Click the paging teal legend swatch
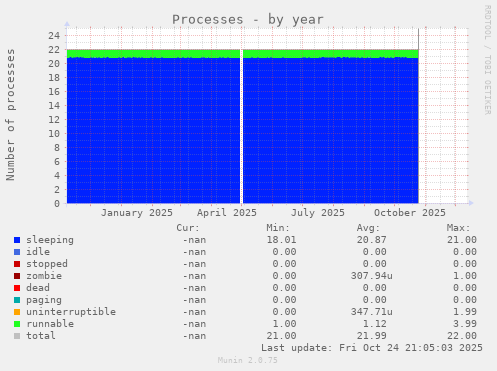This screenshot has width=497, height=371. tap(17, 300)
